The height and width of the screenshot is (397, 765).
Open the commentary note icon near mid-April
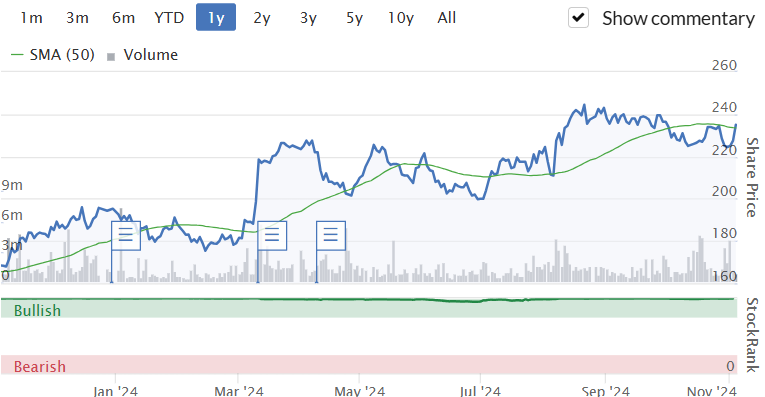331,236
